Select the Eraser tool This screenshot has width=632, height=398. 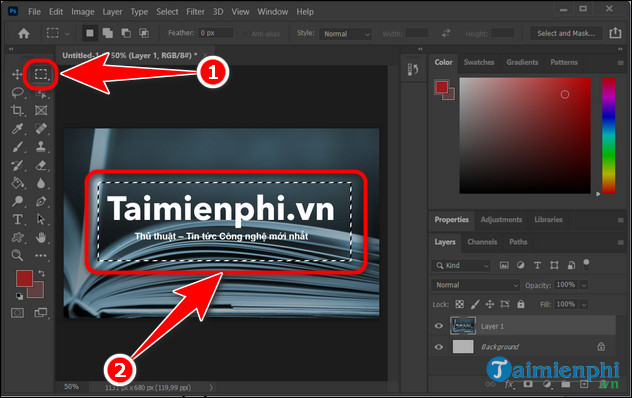[x=41, y=165]
